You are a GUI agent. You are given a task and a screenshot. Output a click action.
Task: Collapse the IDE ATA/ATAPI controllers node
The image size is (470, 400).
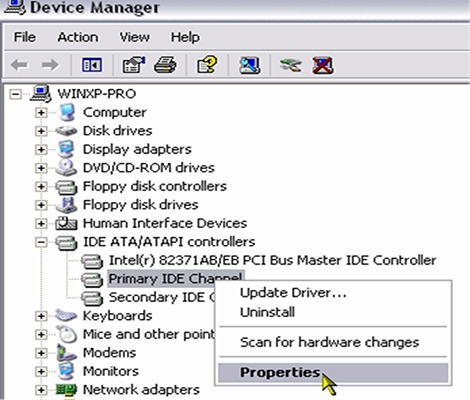pyautogui.click(x=41, y=242)
